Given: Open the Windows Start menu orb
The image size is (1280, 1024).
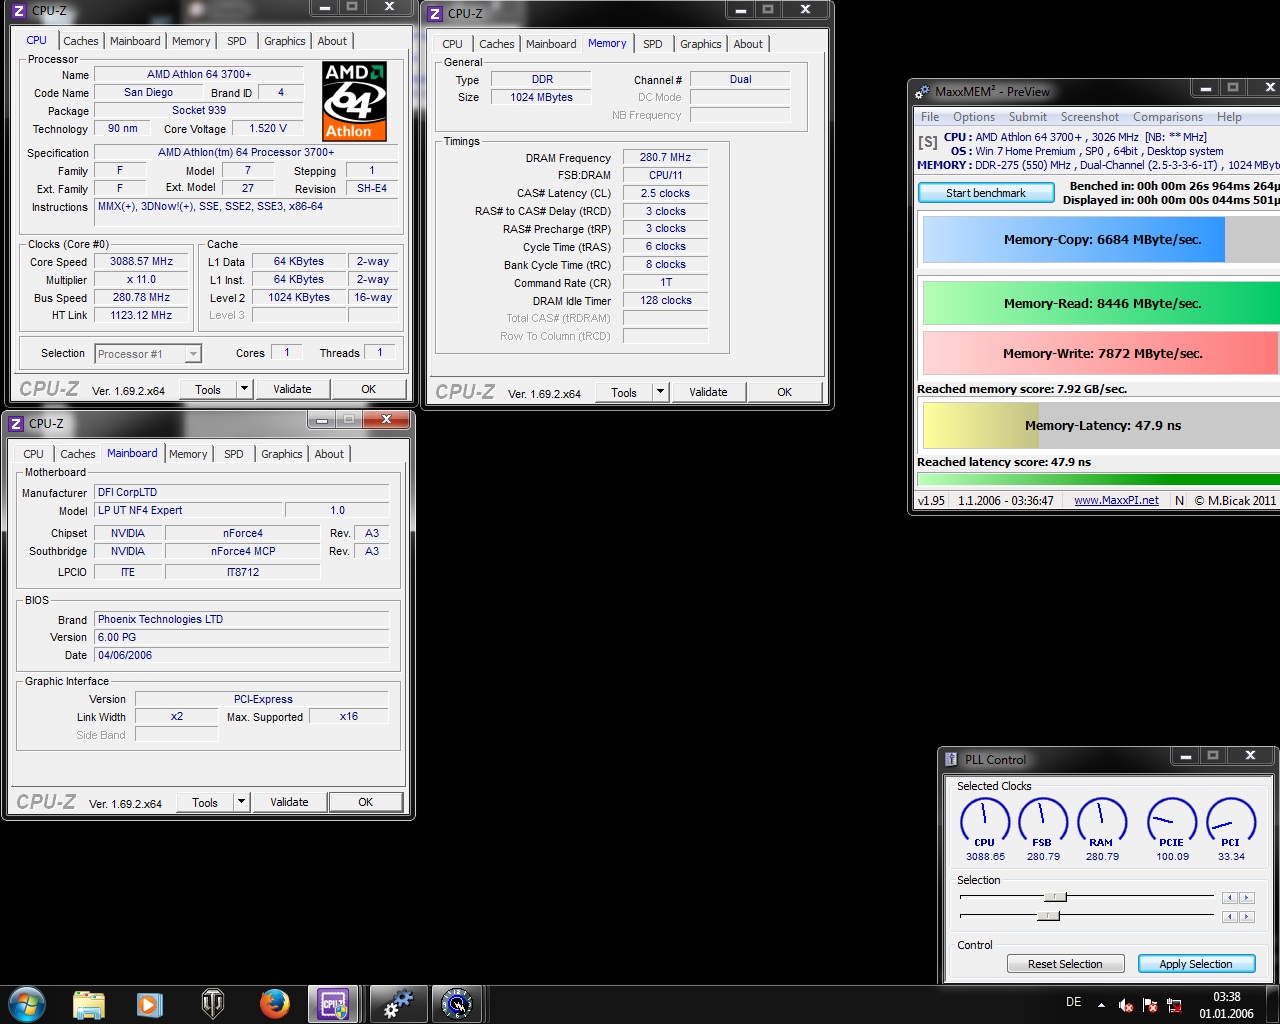Looking at the screenshot, I should tap(27, 1003).
